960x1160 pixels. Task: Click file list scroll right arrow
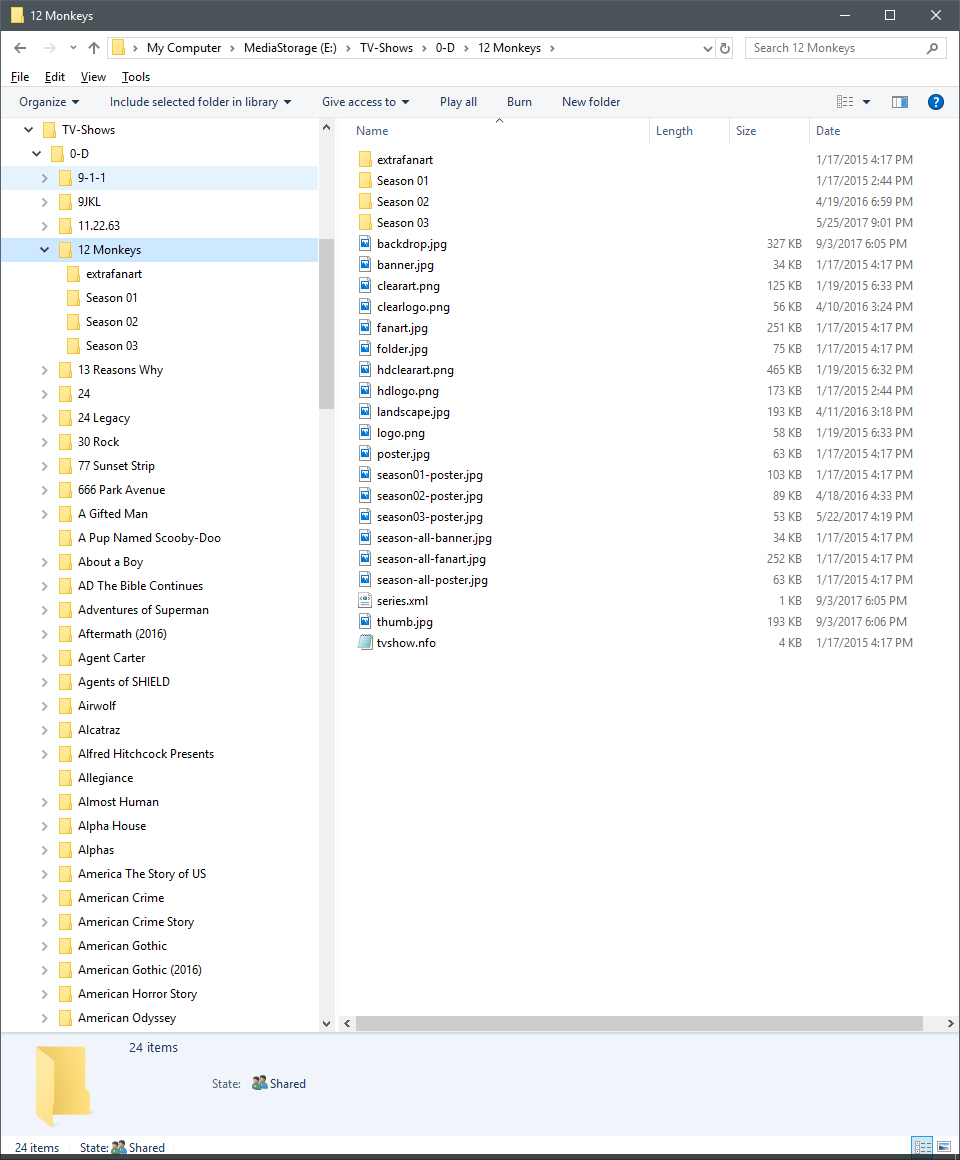point(950,1023)
